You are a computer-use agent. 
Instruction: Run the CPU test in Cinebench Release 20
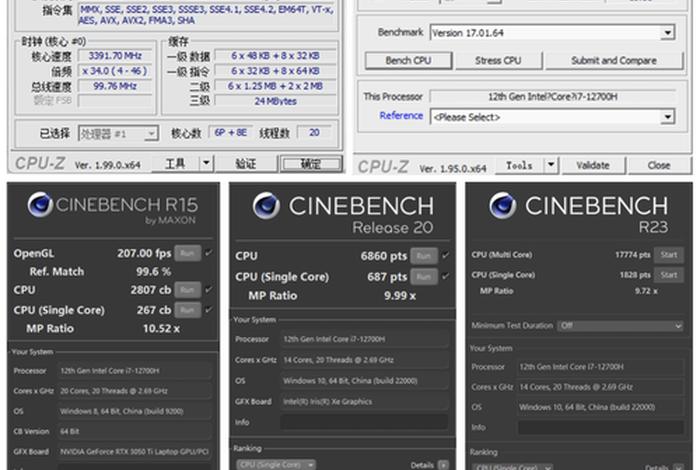coord(424,256)
